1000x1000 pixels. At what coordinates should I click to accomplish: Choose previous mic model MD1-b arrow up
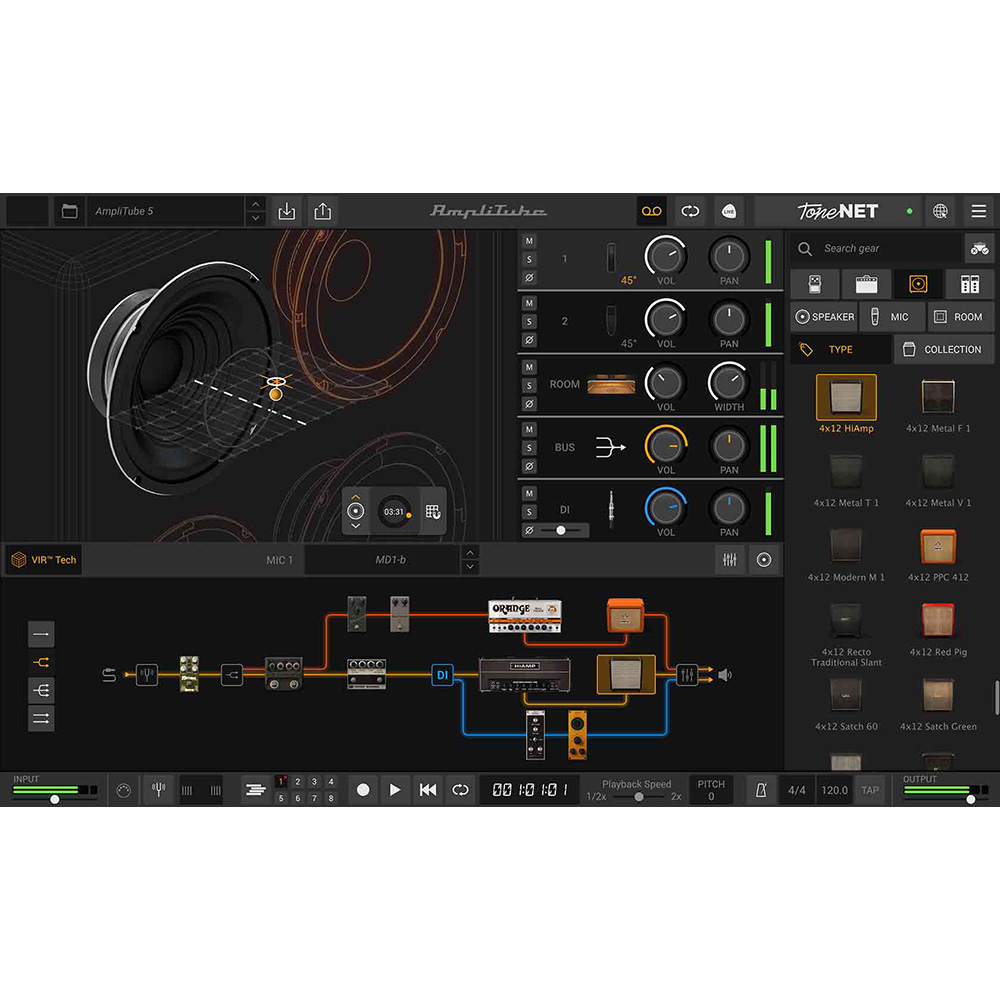[x=470, y=553]
